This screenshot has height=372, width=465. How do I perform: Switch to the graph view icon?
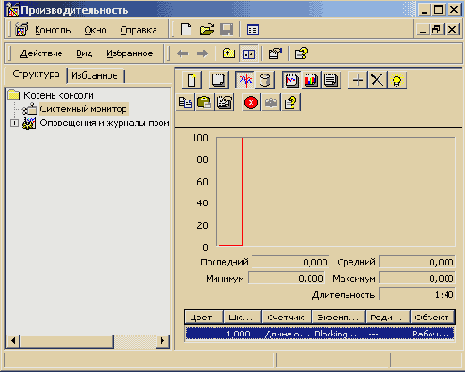[292, 80]
